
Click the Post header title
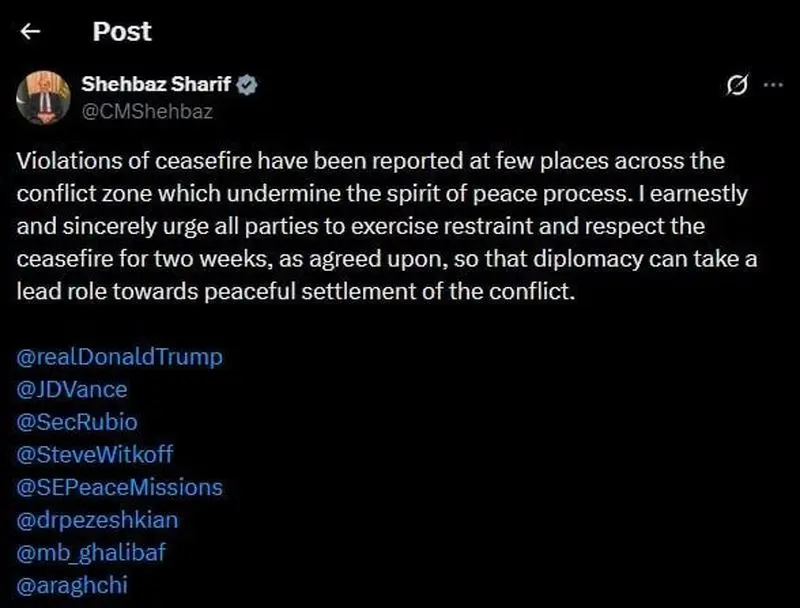point(121,32)
